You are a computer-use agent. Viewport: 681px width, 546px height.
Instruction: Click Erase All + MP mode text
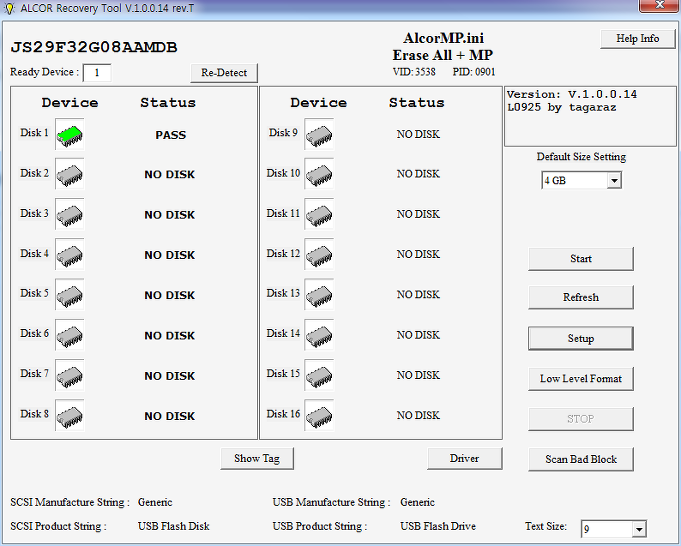(443, 56)
